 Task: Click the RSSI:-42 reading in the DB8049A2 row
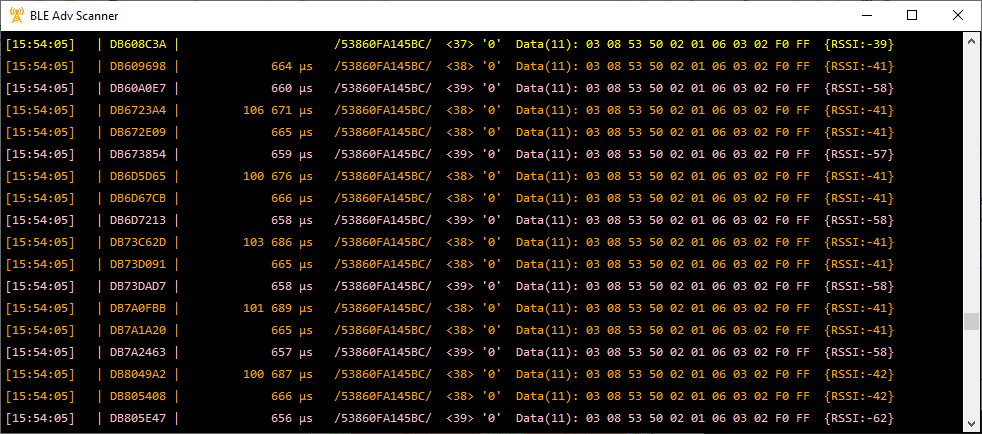tap(859, 374)
